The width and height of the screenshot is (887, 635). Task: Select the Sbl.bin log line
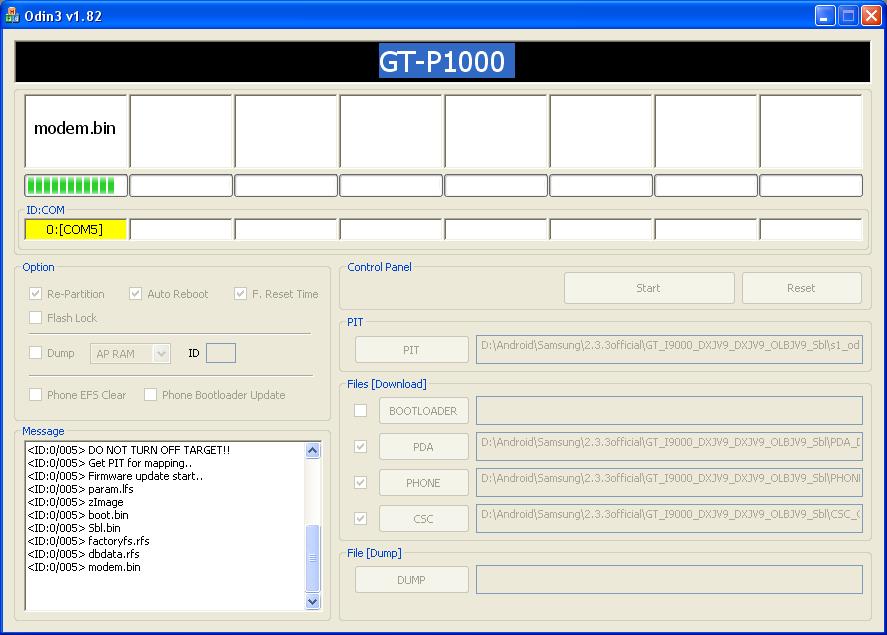[x=74, y=528]
